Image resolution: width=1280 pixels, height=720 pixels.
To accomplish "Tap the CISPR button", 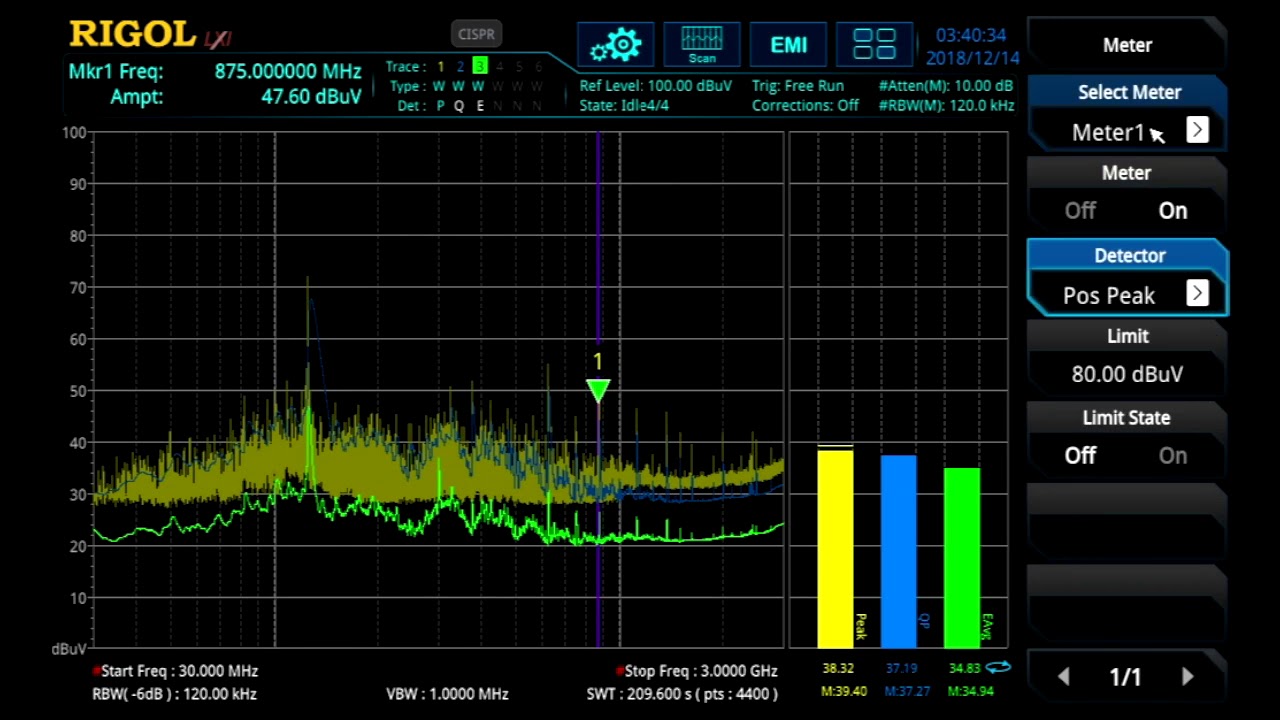I will [x=476, y=34].
